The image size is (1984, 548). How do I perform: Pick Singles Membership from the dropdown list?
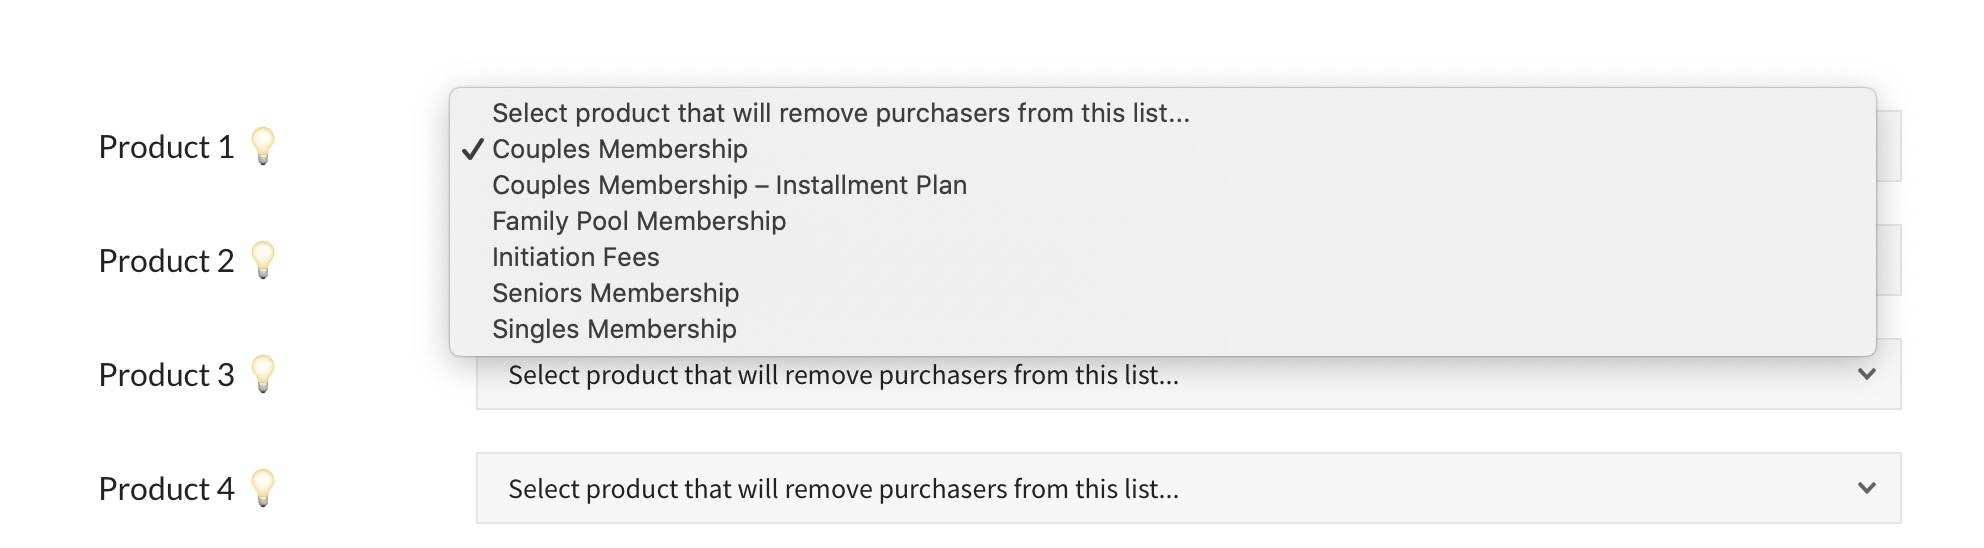[x=614, y=329]
